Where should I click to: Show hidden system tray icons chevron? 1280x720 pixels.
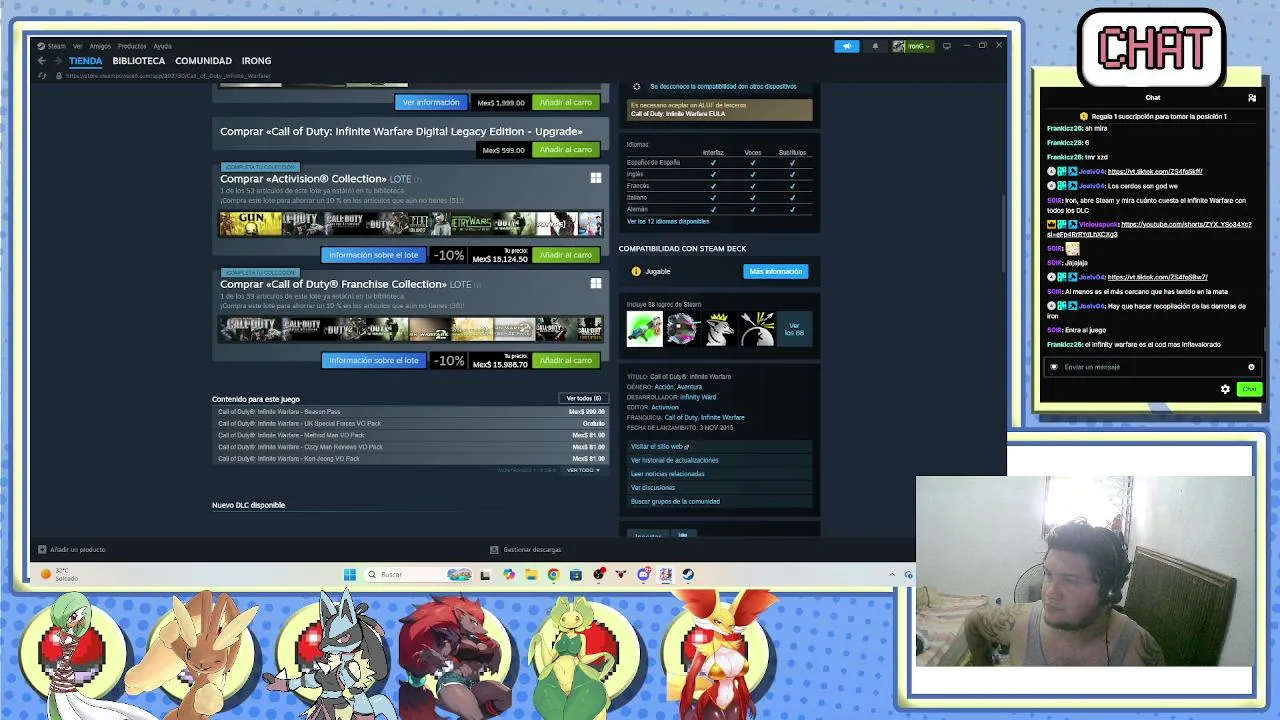[x=892, y=574]
